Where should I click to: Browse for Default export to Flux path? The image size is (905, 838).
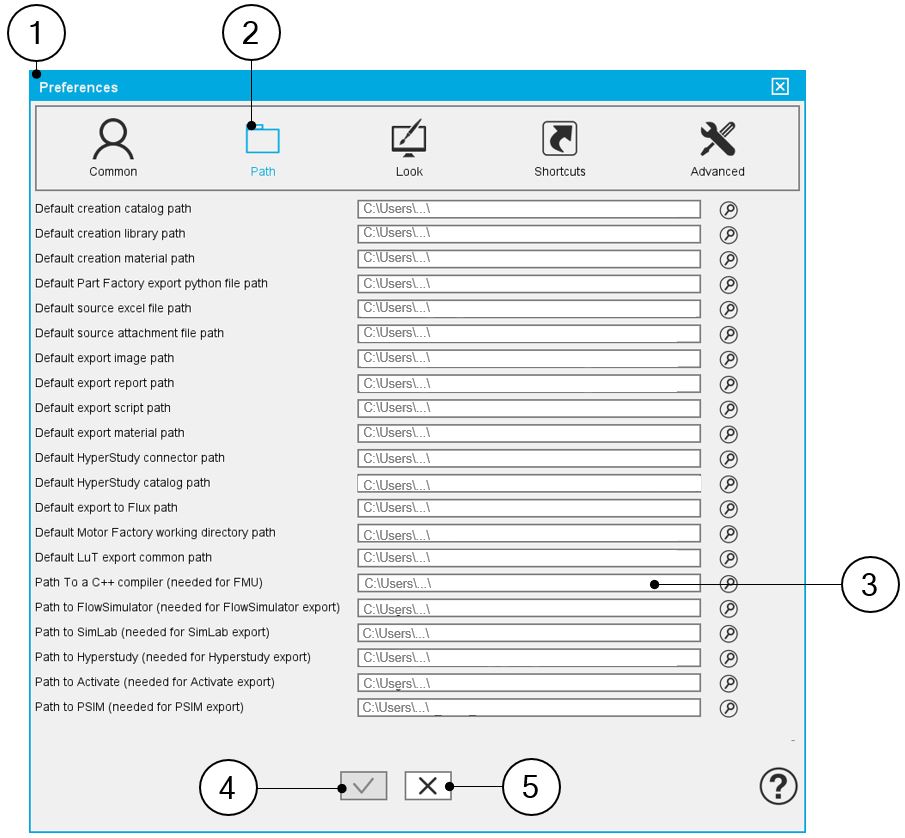[x=729, y=509]
